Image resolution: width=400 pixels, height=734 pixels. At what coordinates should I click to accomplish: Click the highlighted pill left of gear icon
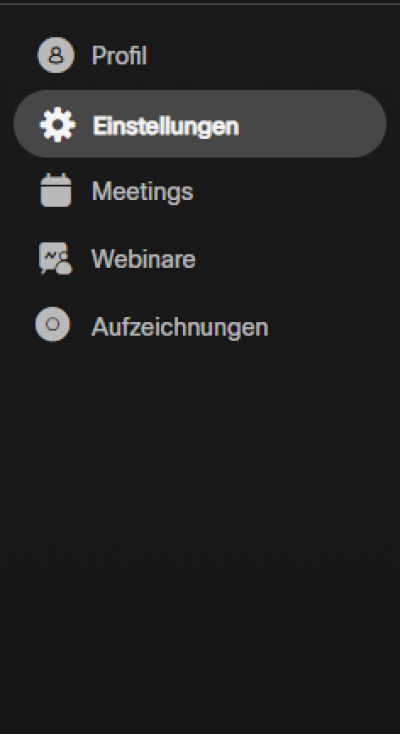coord(27,124)
